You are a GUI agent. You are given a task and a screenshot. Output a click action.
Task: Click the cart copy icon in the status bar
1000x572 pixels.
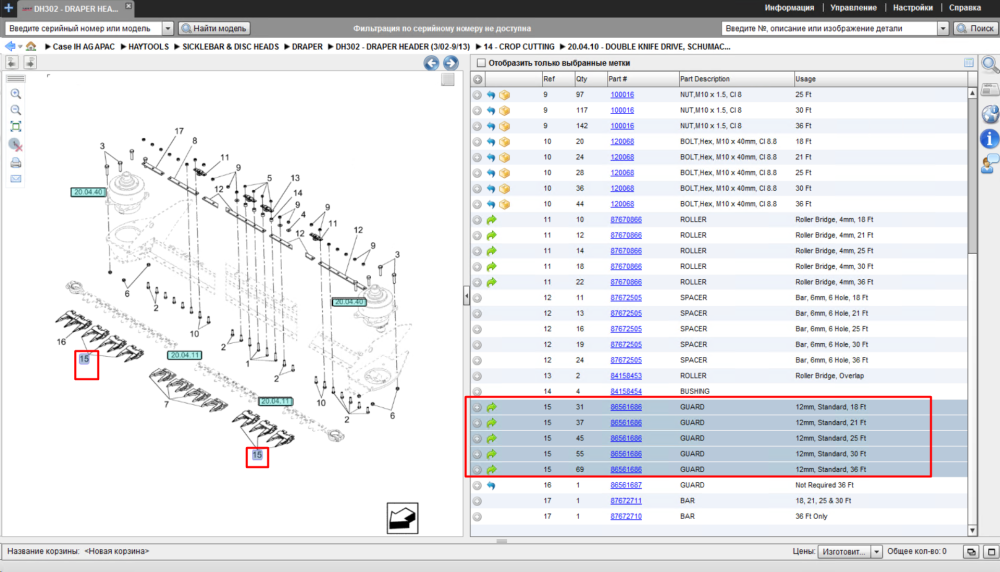click(971, 552)
